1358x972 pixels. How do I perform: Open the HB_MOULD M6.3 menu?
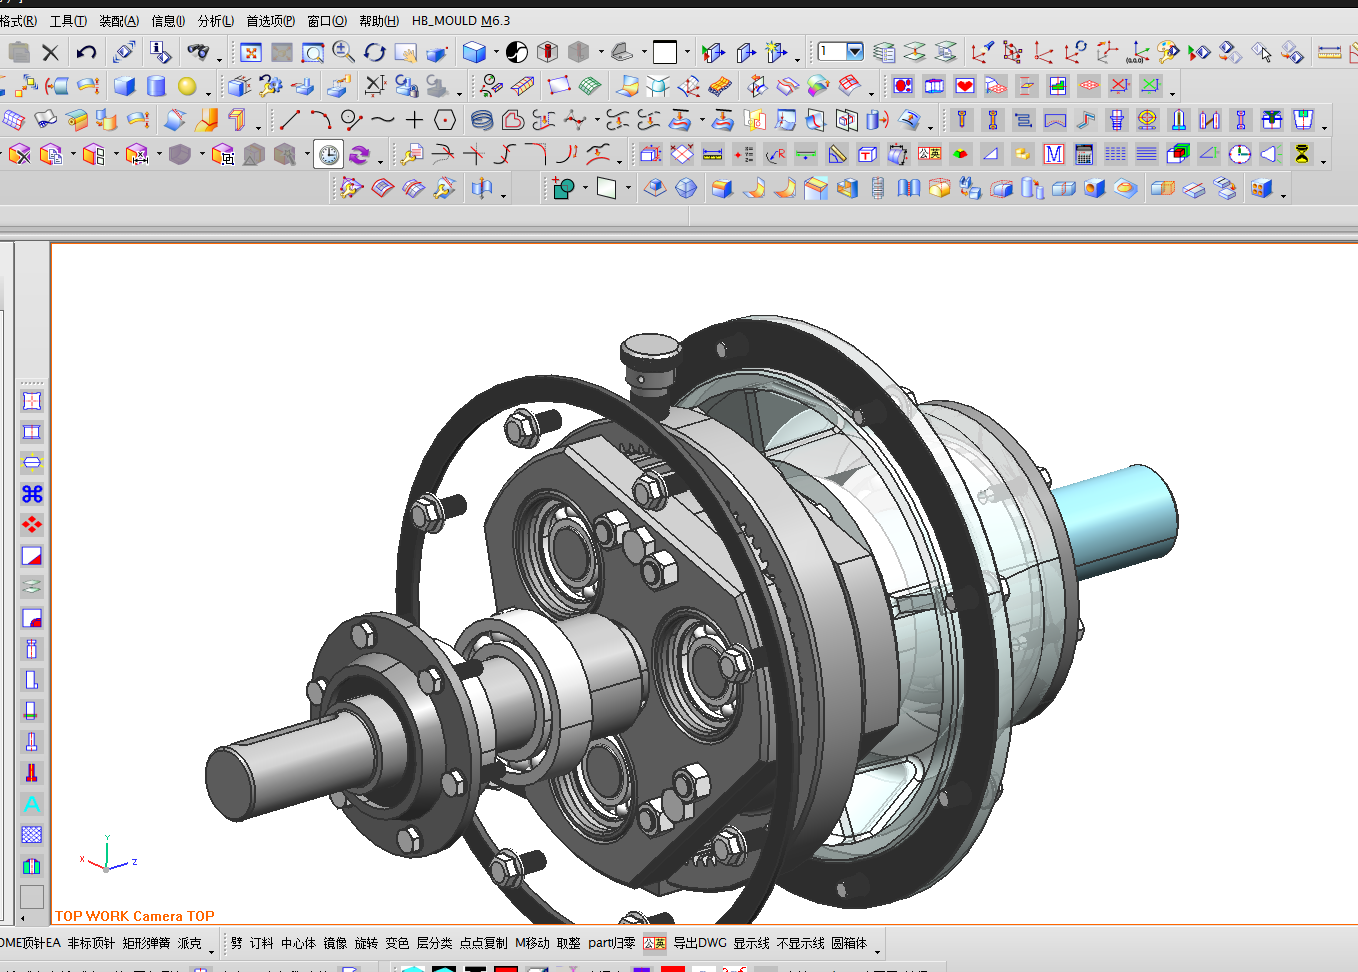(461, 21)
